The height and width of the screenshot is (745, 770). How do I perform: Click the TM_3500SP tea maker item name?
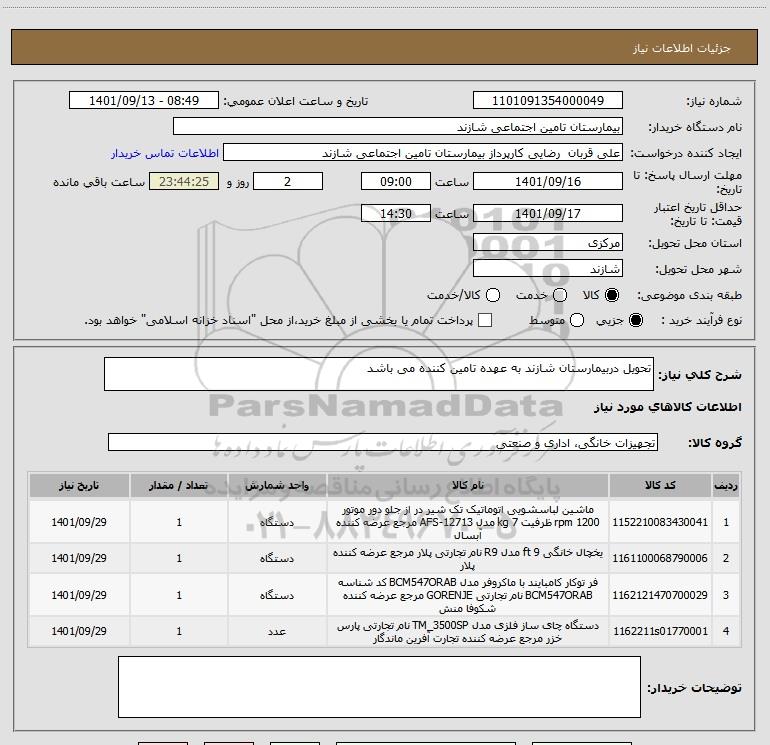pos(468,632)
